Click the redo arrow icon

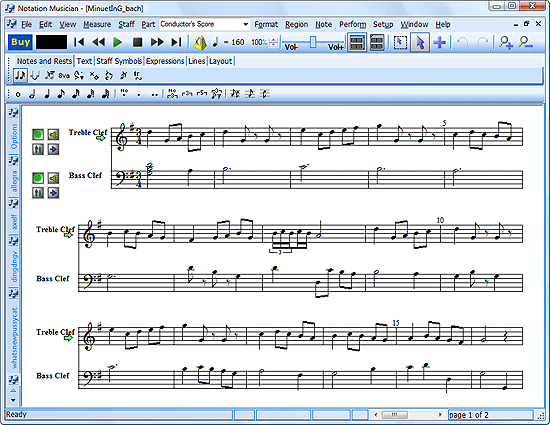point(483,42)
